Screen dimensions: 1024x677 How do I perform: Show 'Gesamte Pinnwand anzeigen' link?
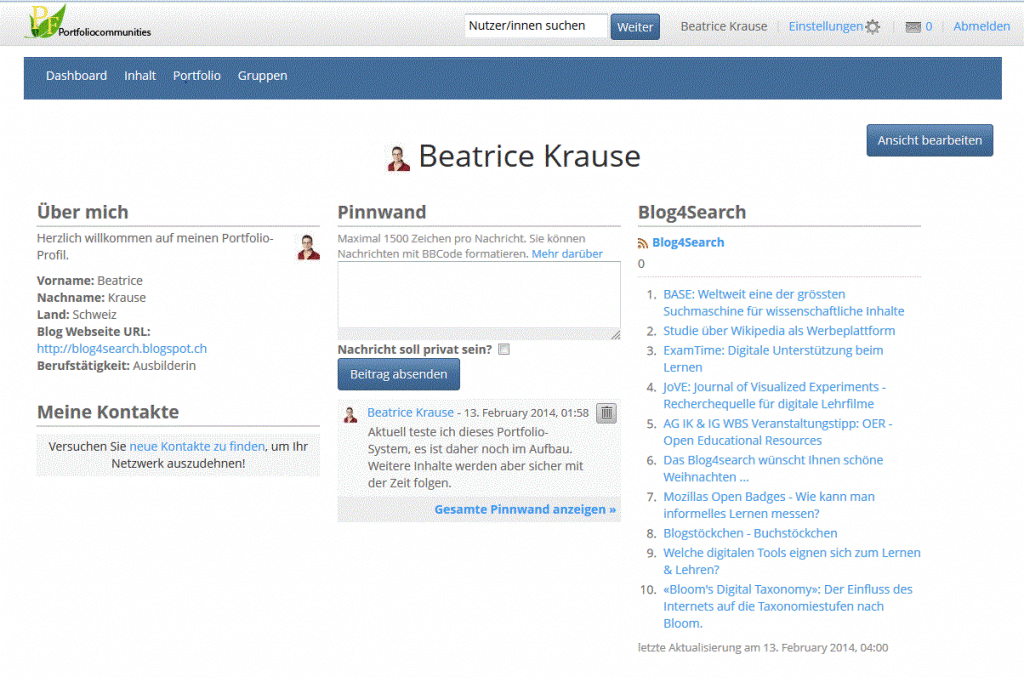pyautogui.click(x=525, y=509)
